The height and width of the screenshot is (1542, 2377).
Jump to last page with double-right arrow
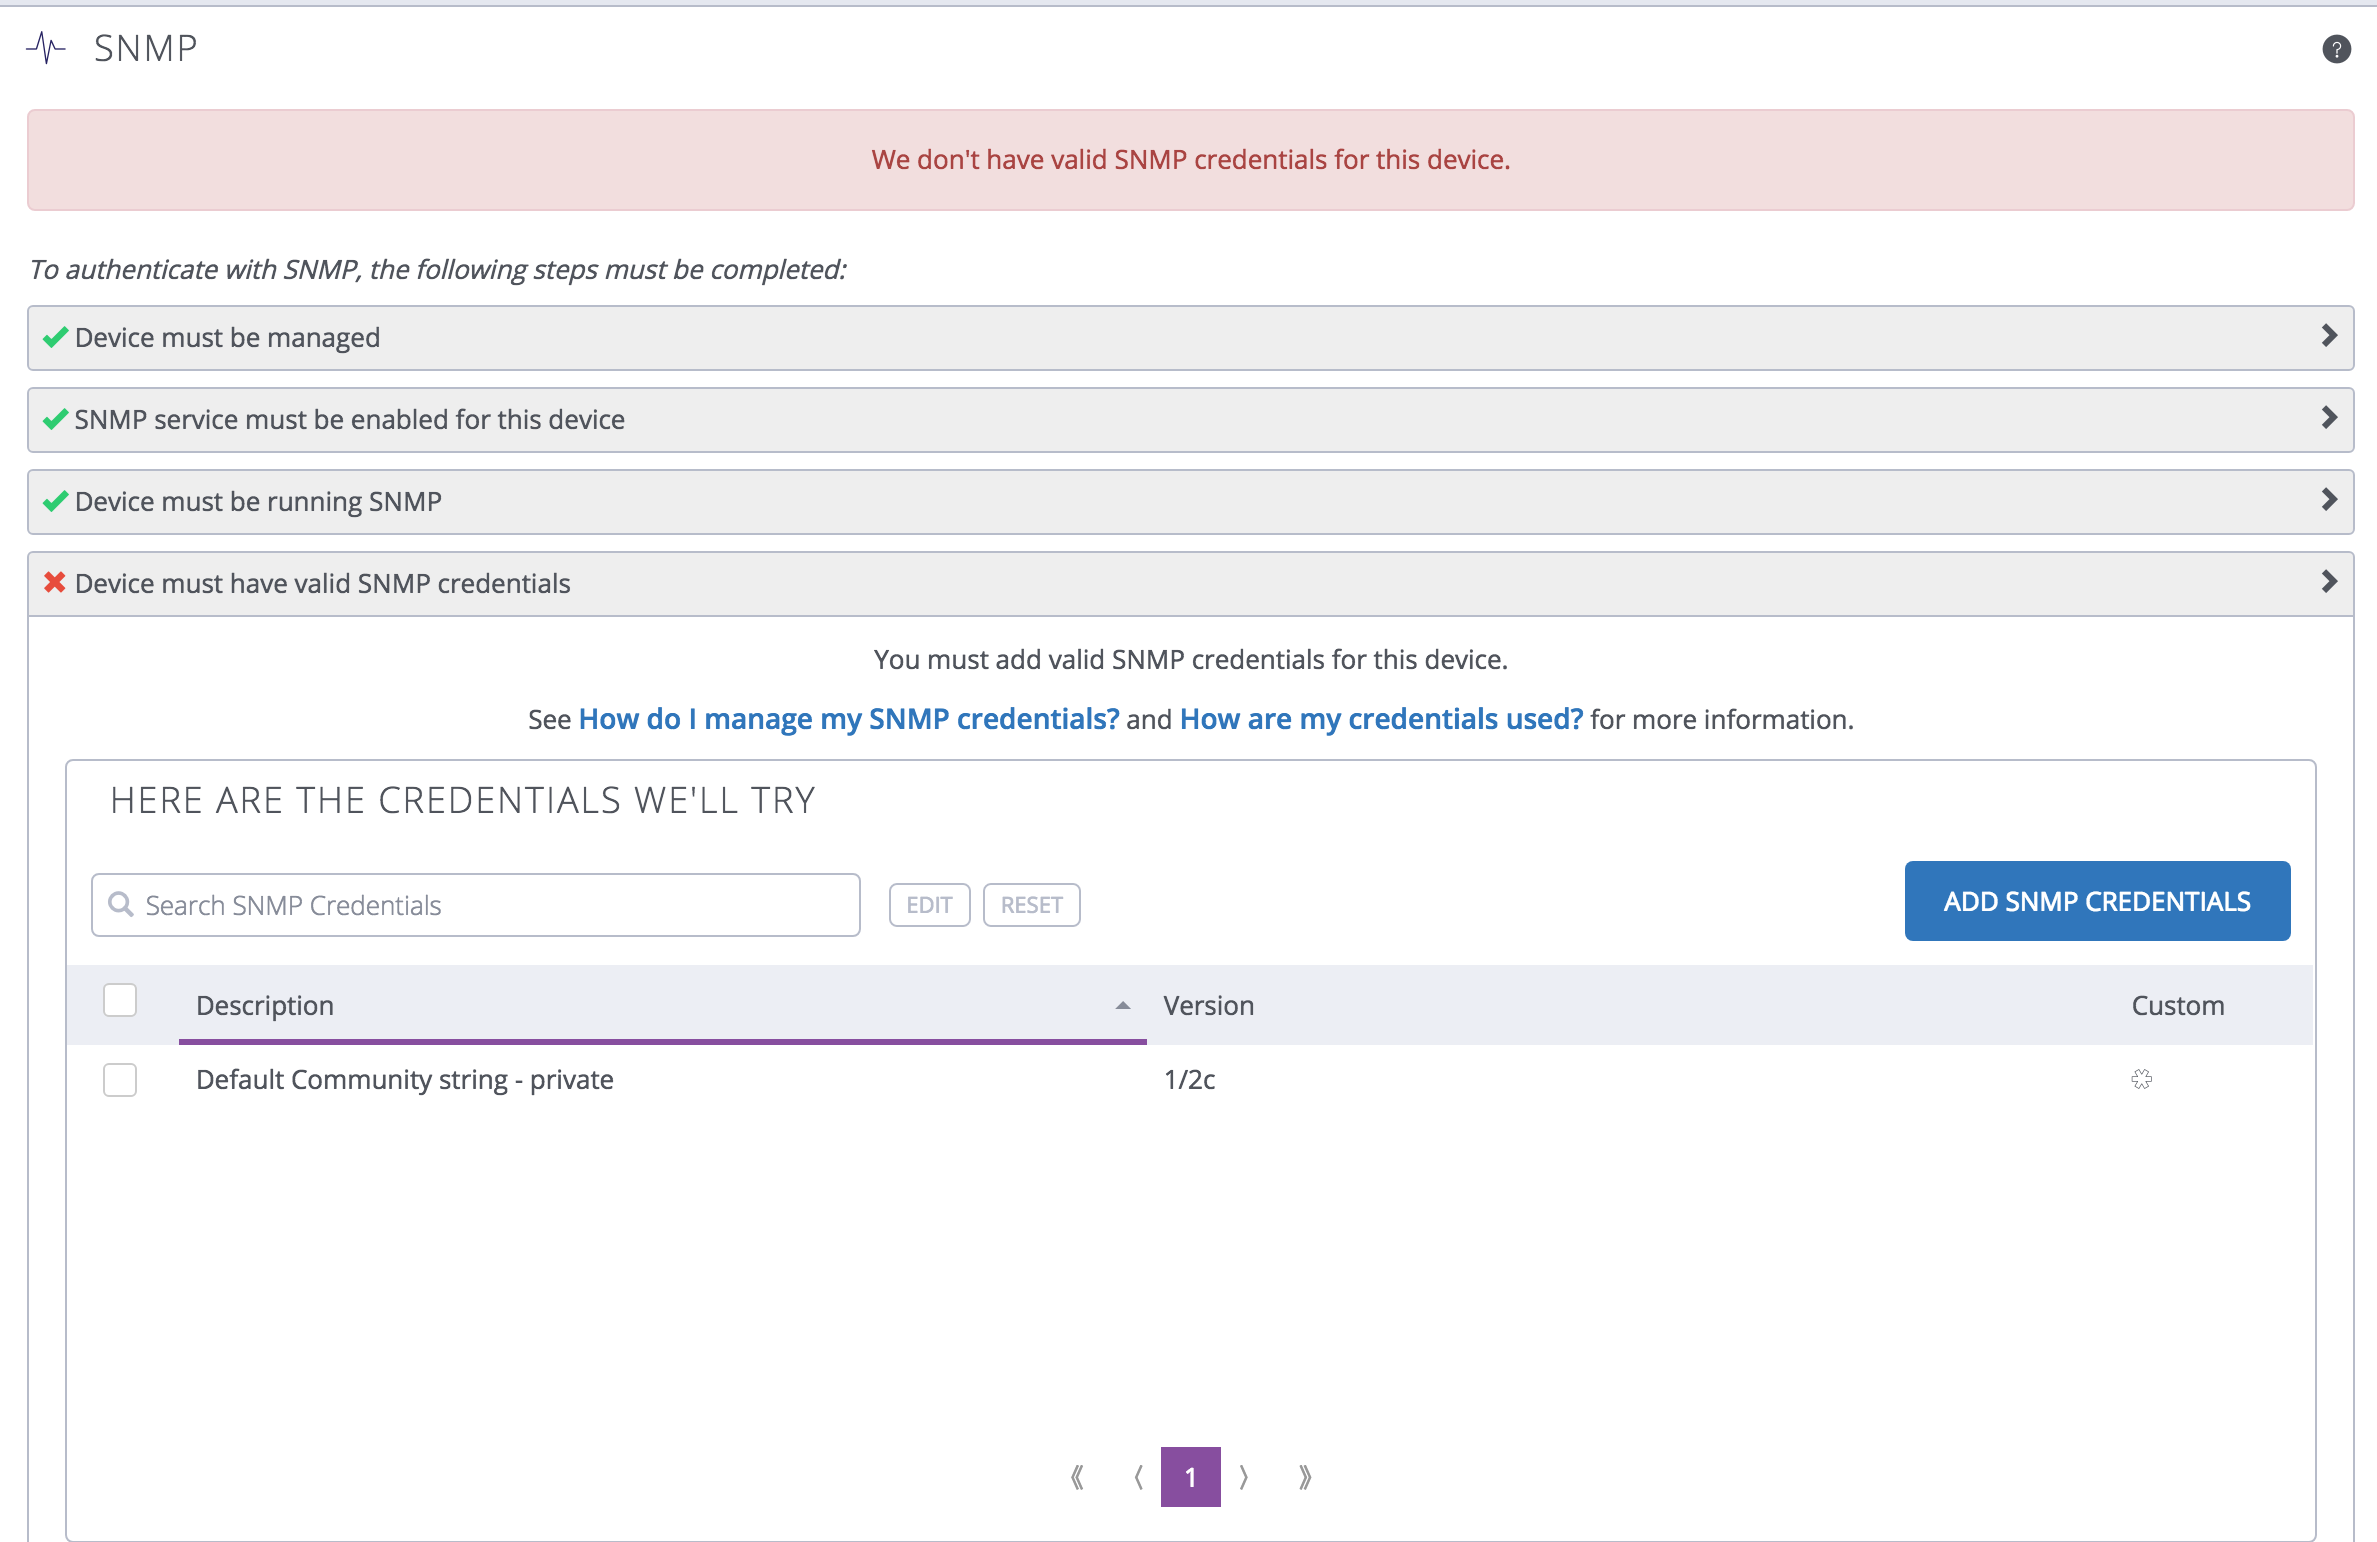(x=1305, y=1477)
